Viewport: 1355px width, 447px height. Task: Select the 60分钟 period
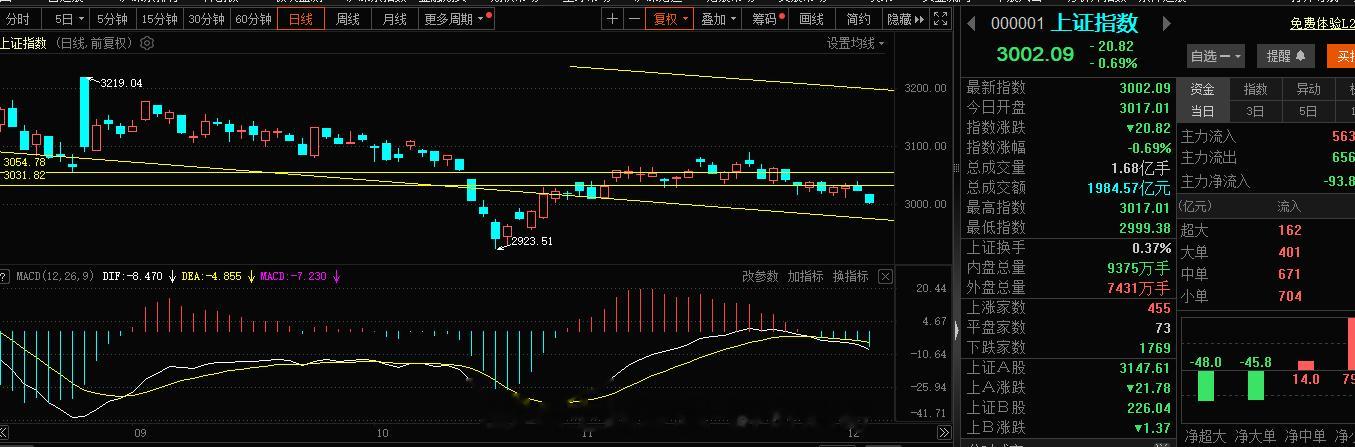tap(254, 19)
